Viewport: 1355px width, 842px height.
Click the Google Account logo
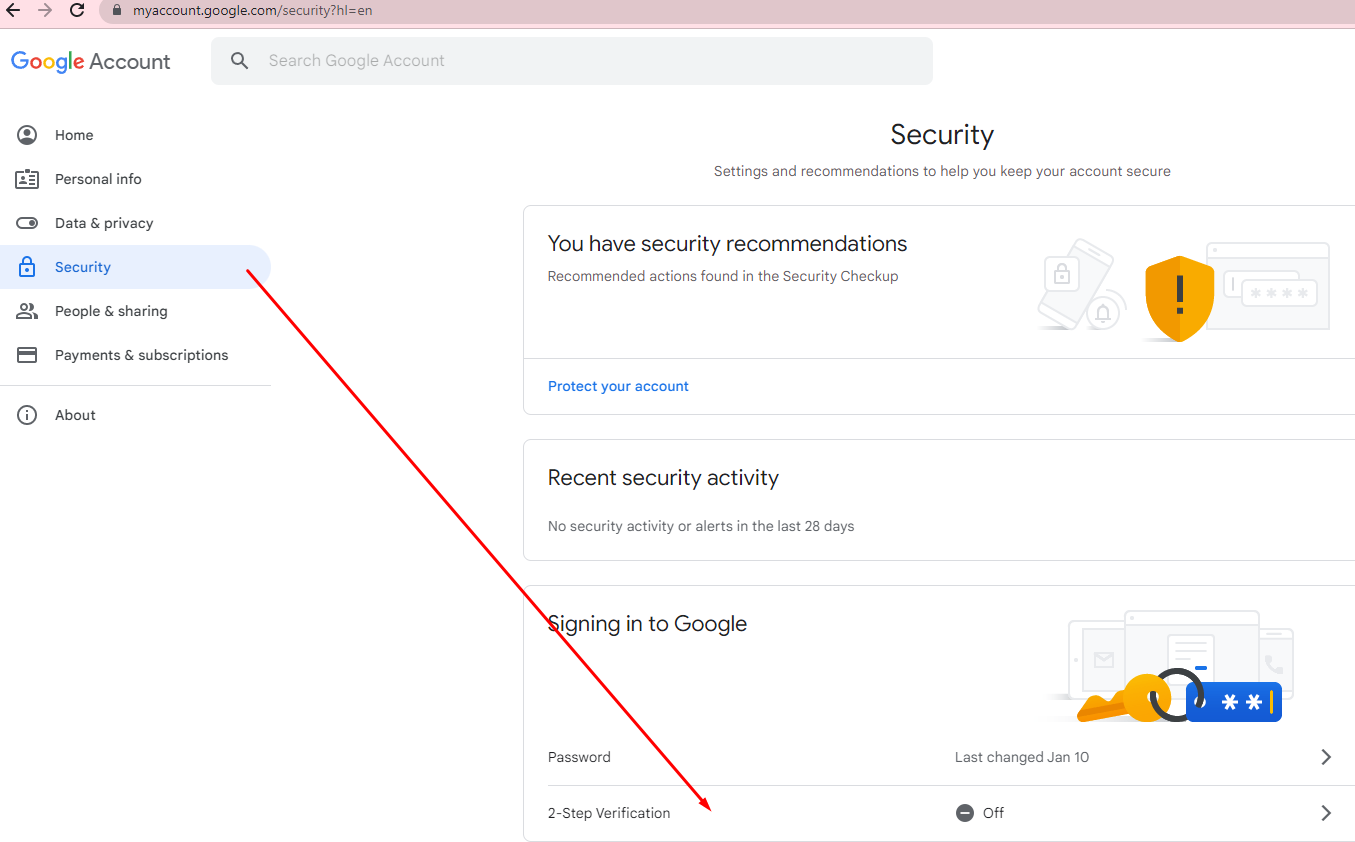click(x=91, y=61)
